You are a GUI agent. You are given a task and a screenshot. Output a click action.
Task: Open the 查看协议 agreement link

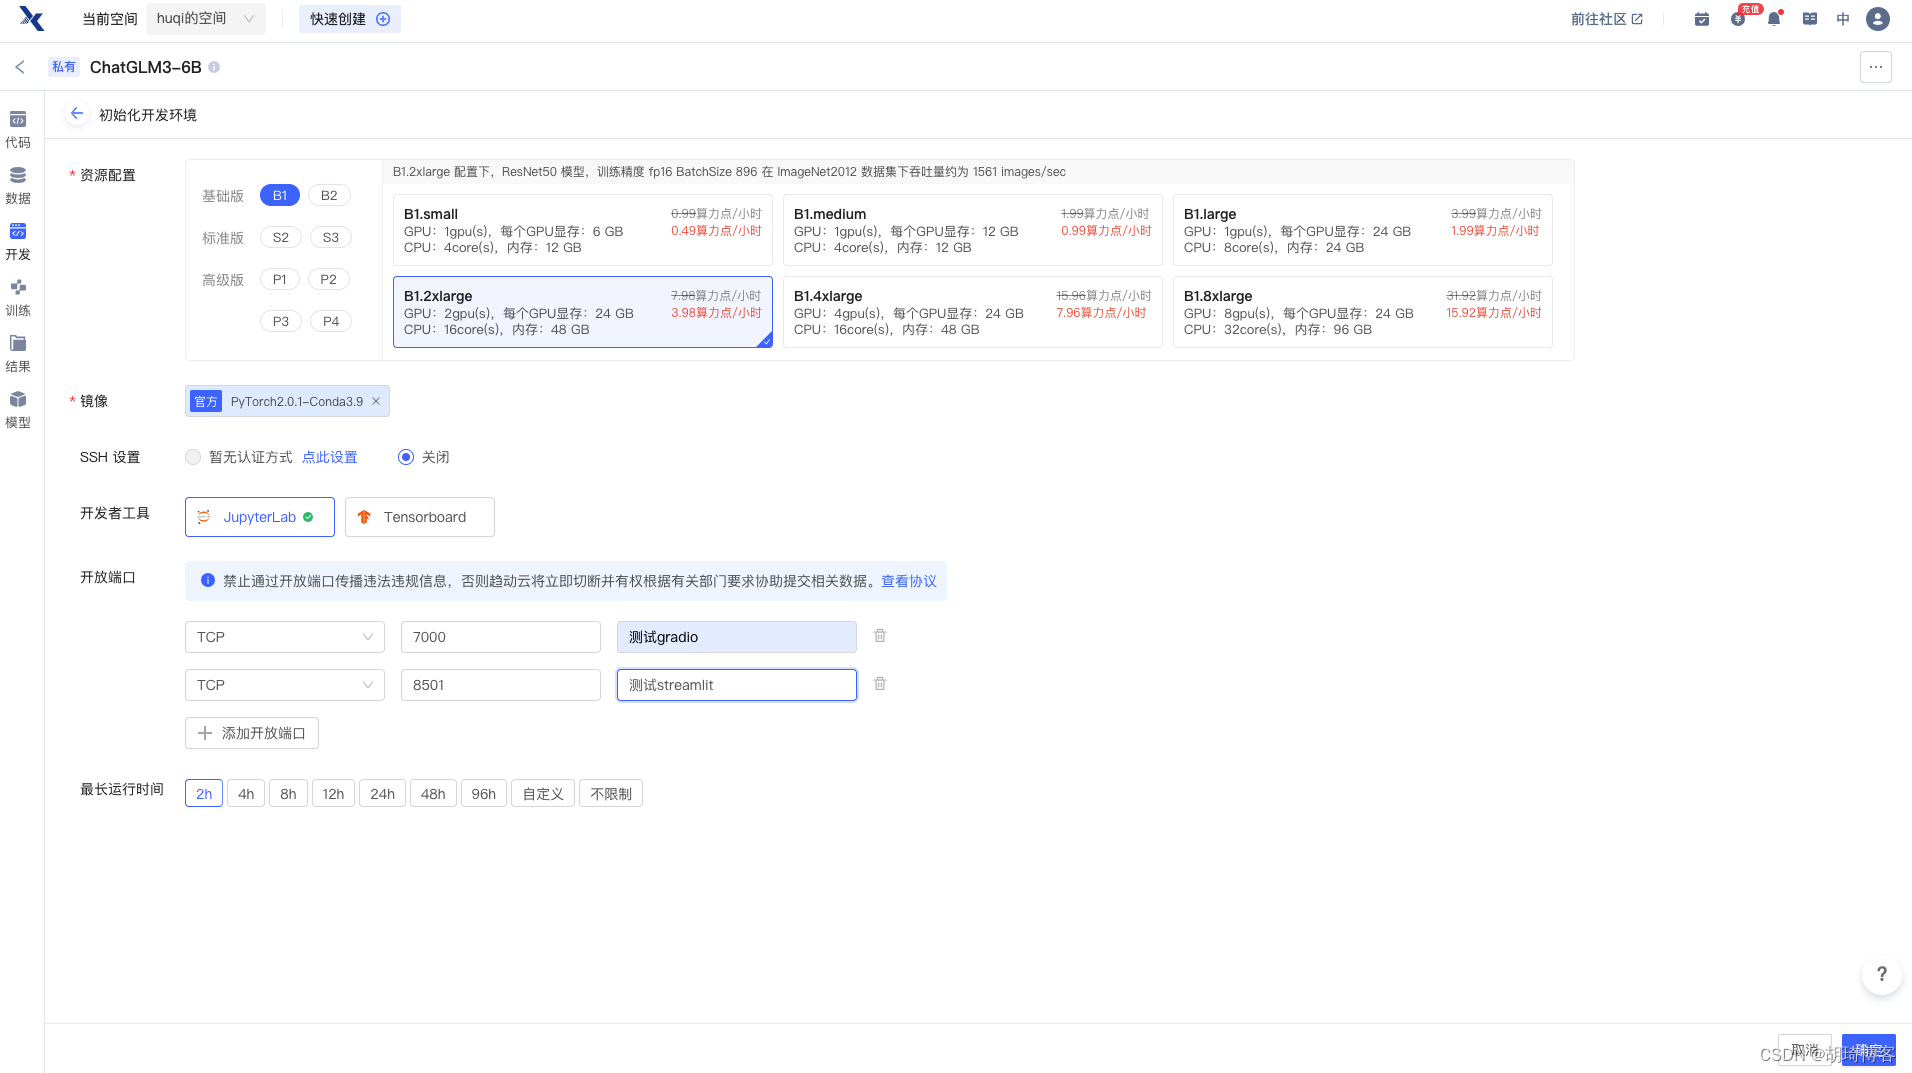(909, 581)
